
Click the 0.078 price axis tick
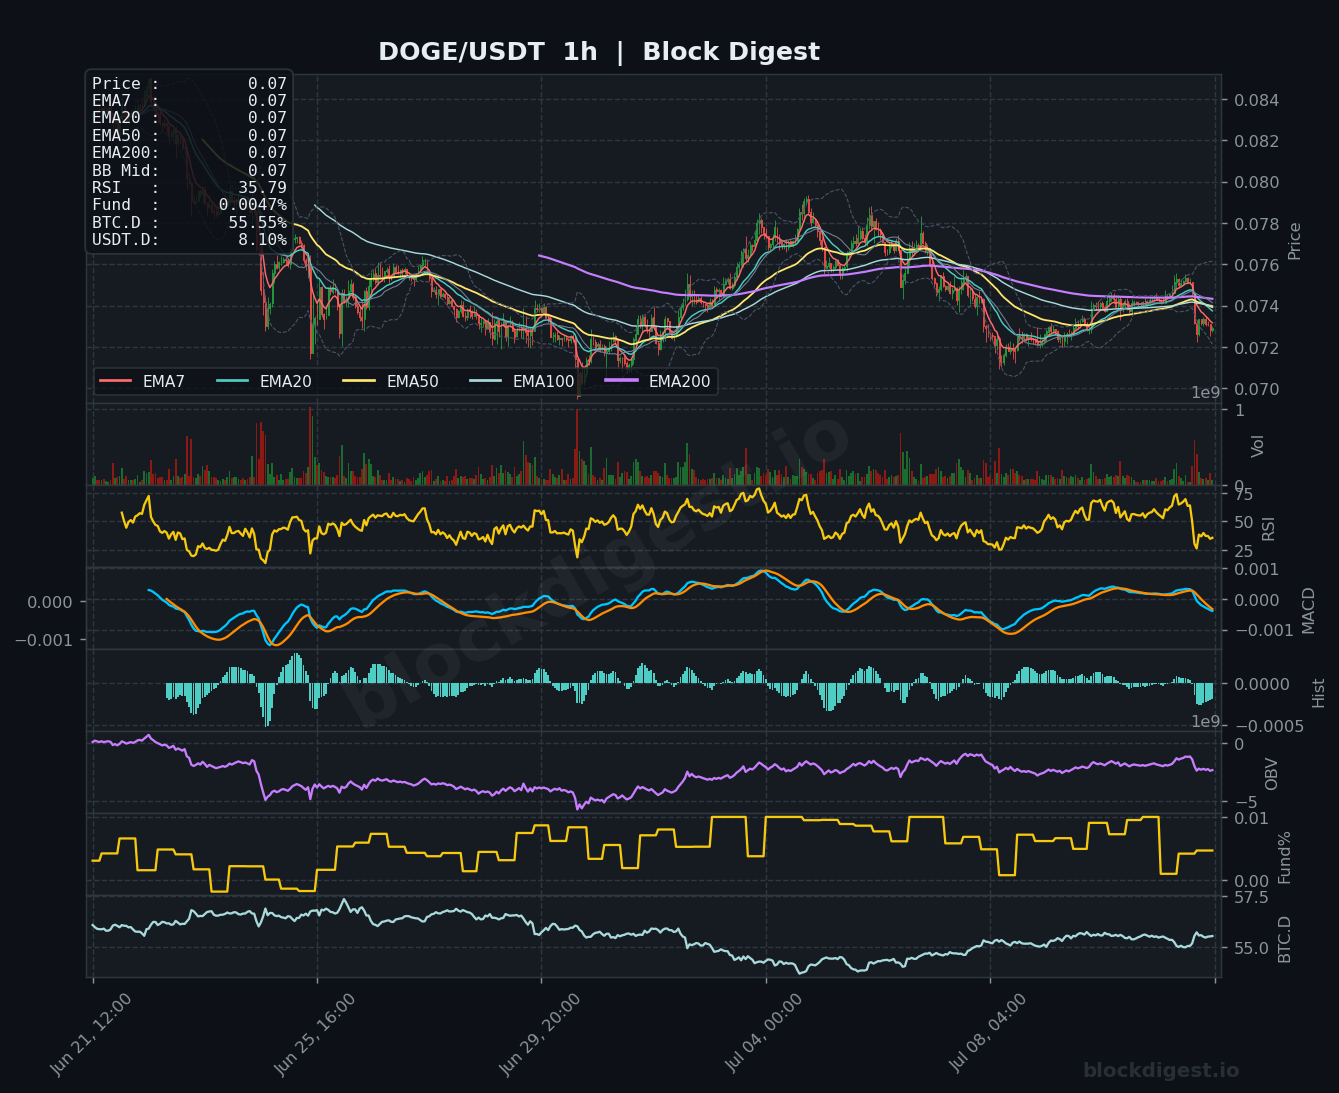point(1256,224)
